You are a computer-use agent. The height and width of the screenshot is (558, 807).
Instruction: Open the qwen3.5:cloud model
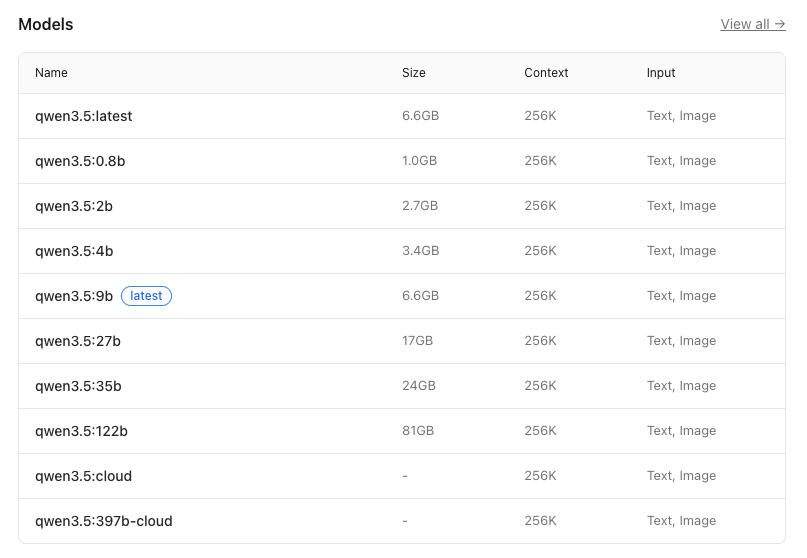(x=83, y=476)
